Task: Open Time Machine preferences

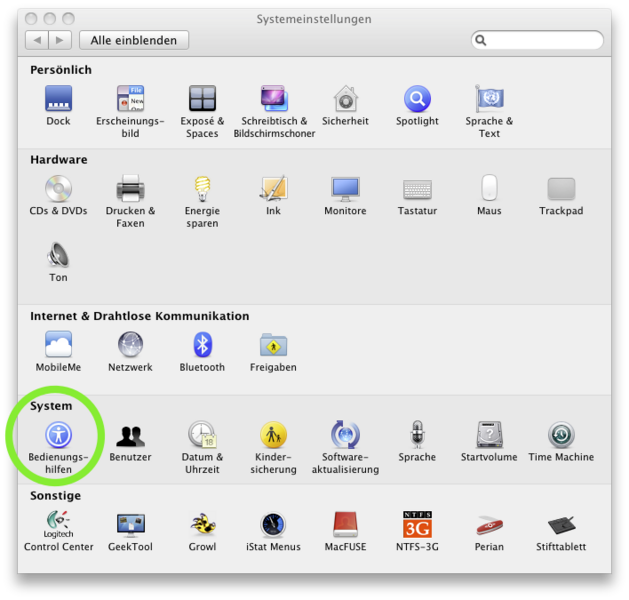Action: (561, 435)
